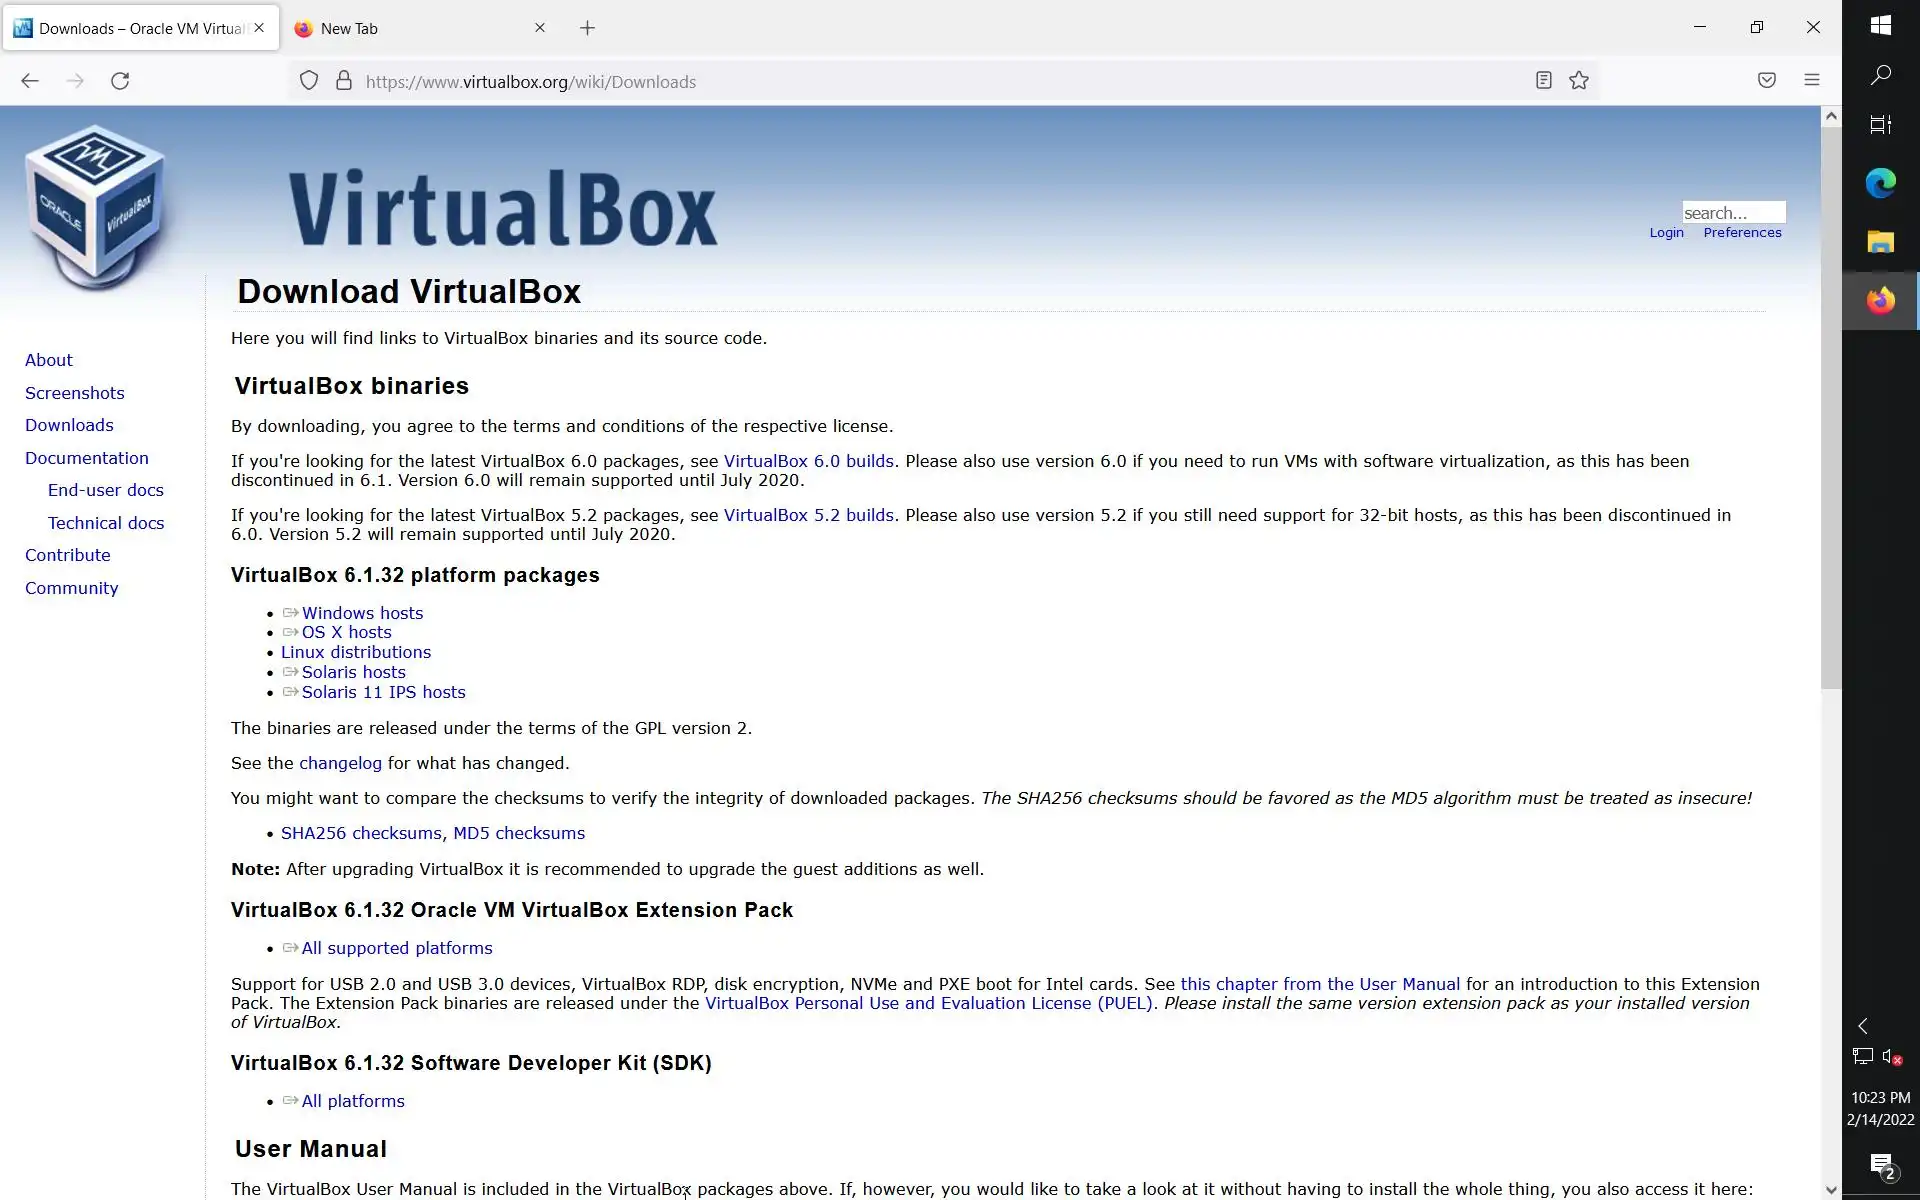Open the Windows hosts download link
This screenshot has height=1200, width=1920.
pyautogui.click(x=362, y=613)
